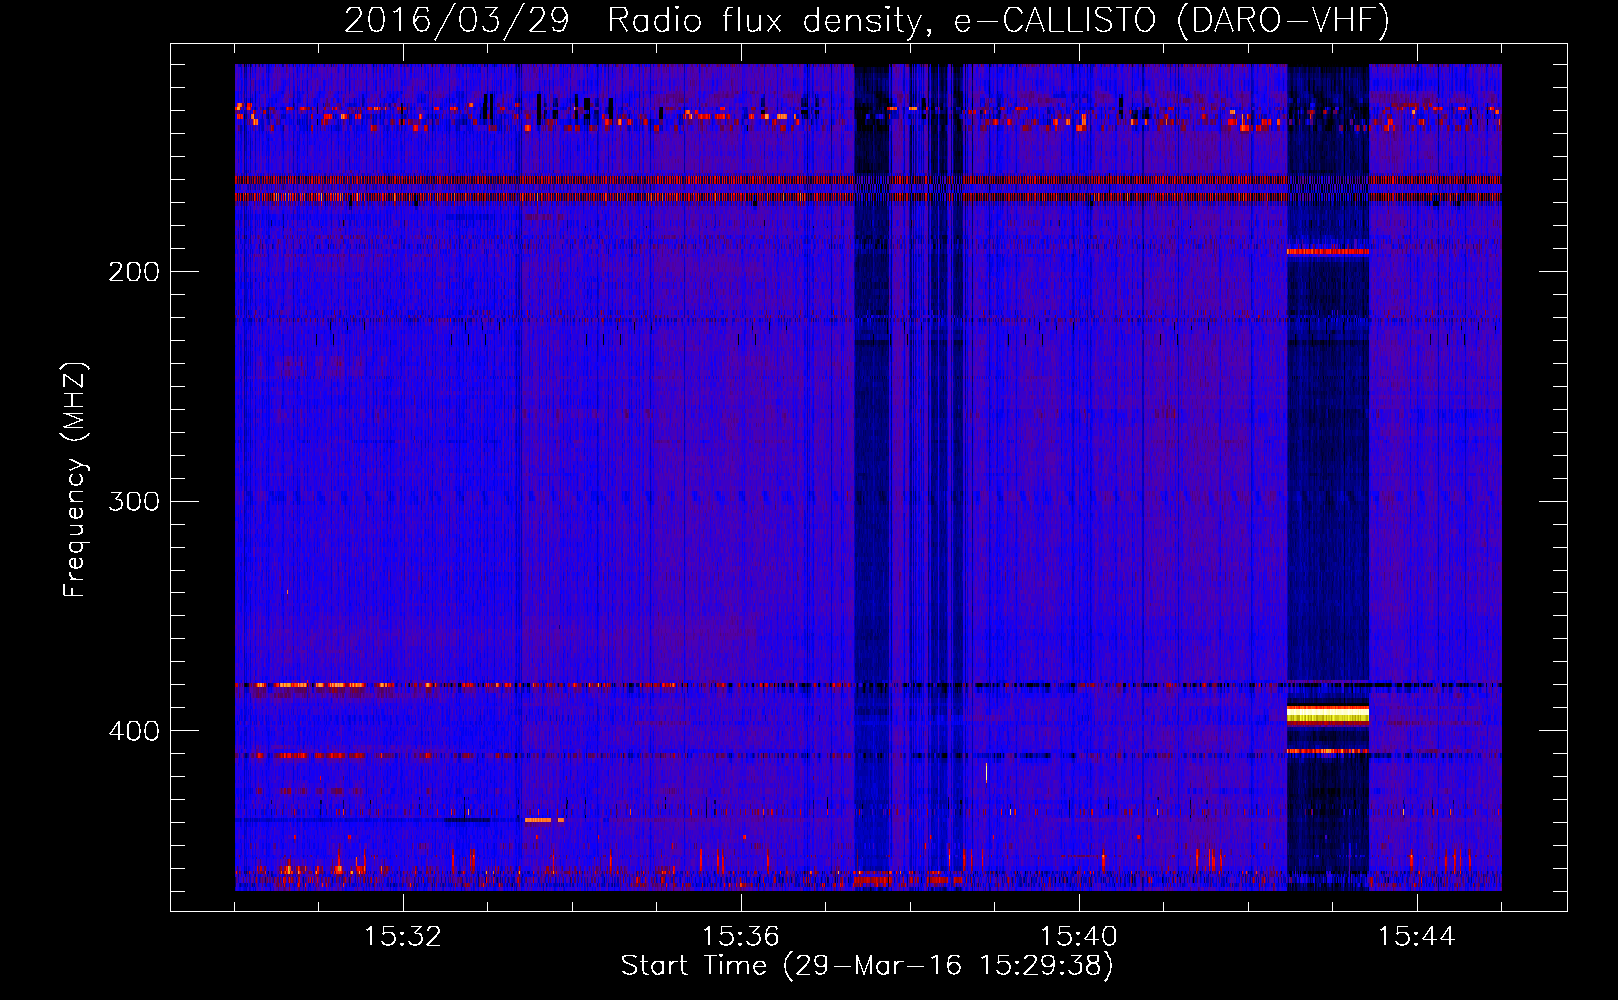Select the 300 frequency axis label
This screenshot has width=1618, height=1000.
(134, 501)
